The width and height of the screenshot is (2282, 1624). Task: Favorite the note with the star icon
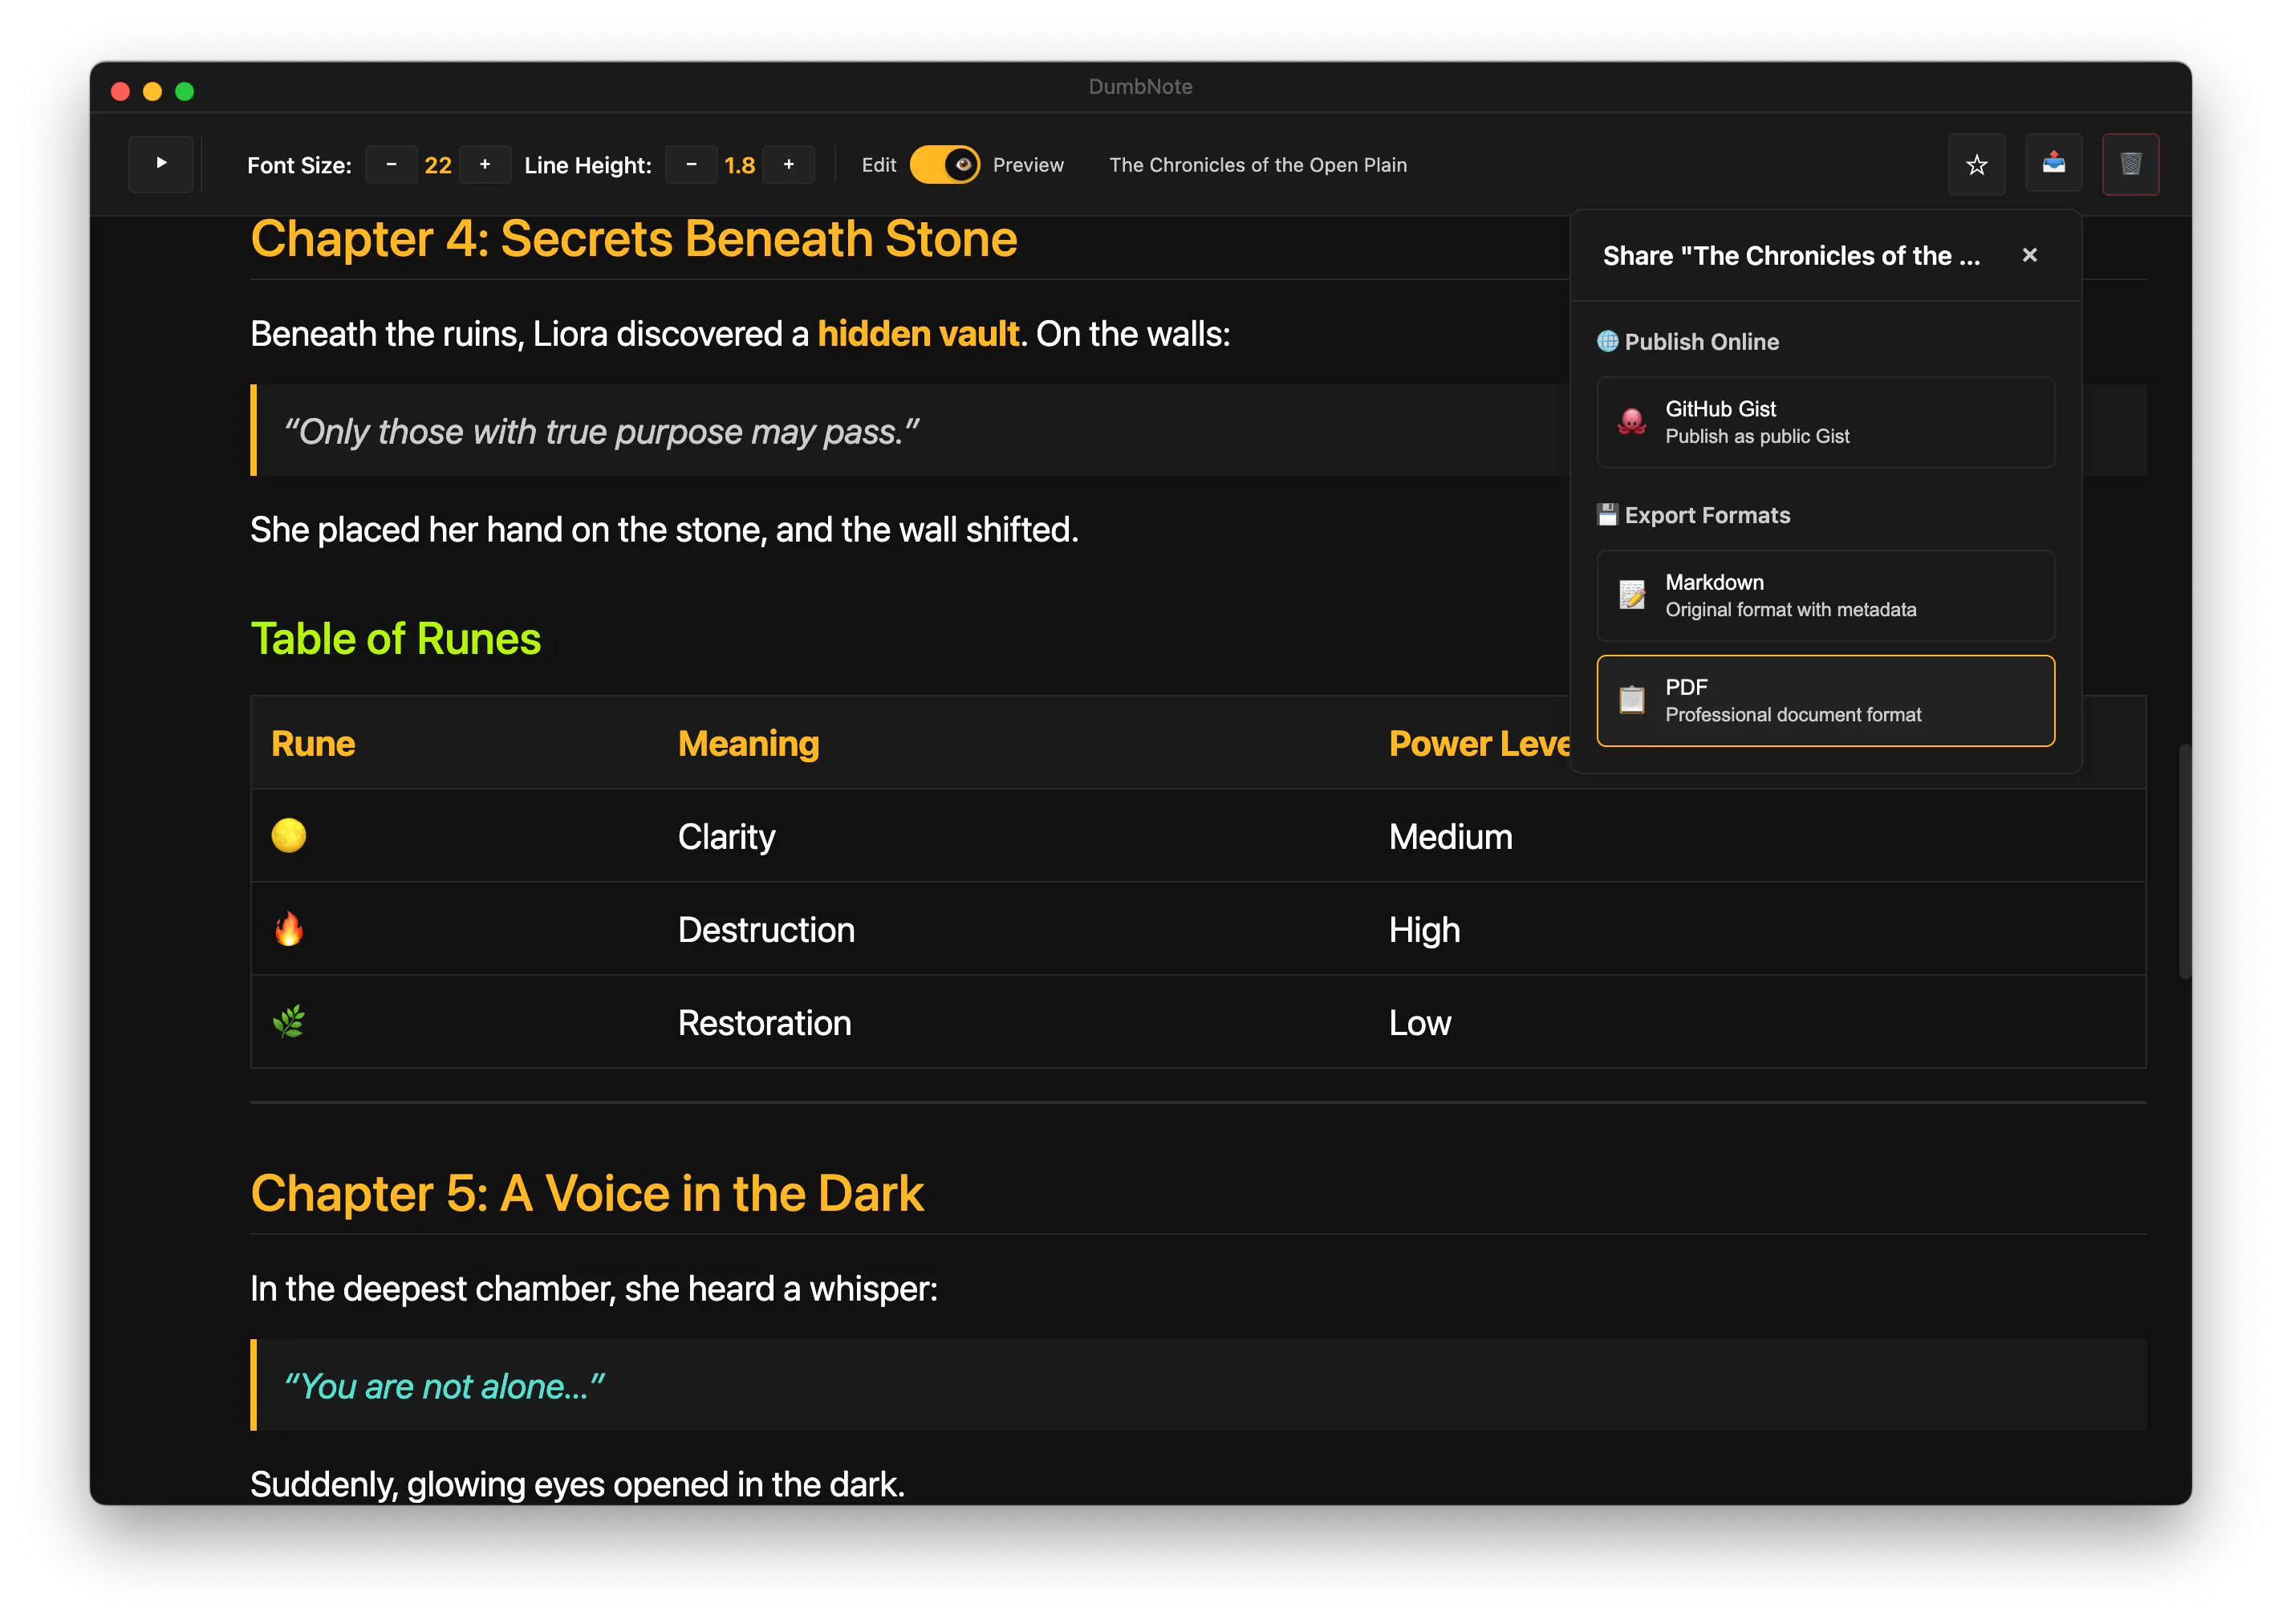click(x=1976, y=164)
